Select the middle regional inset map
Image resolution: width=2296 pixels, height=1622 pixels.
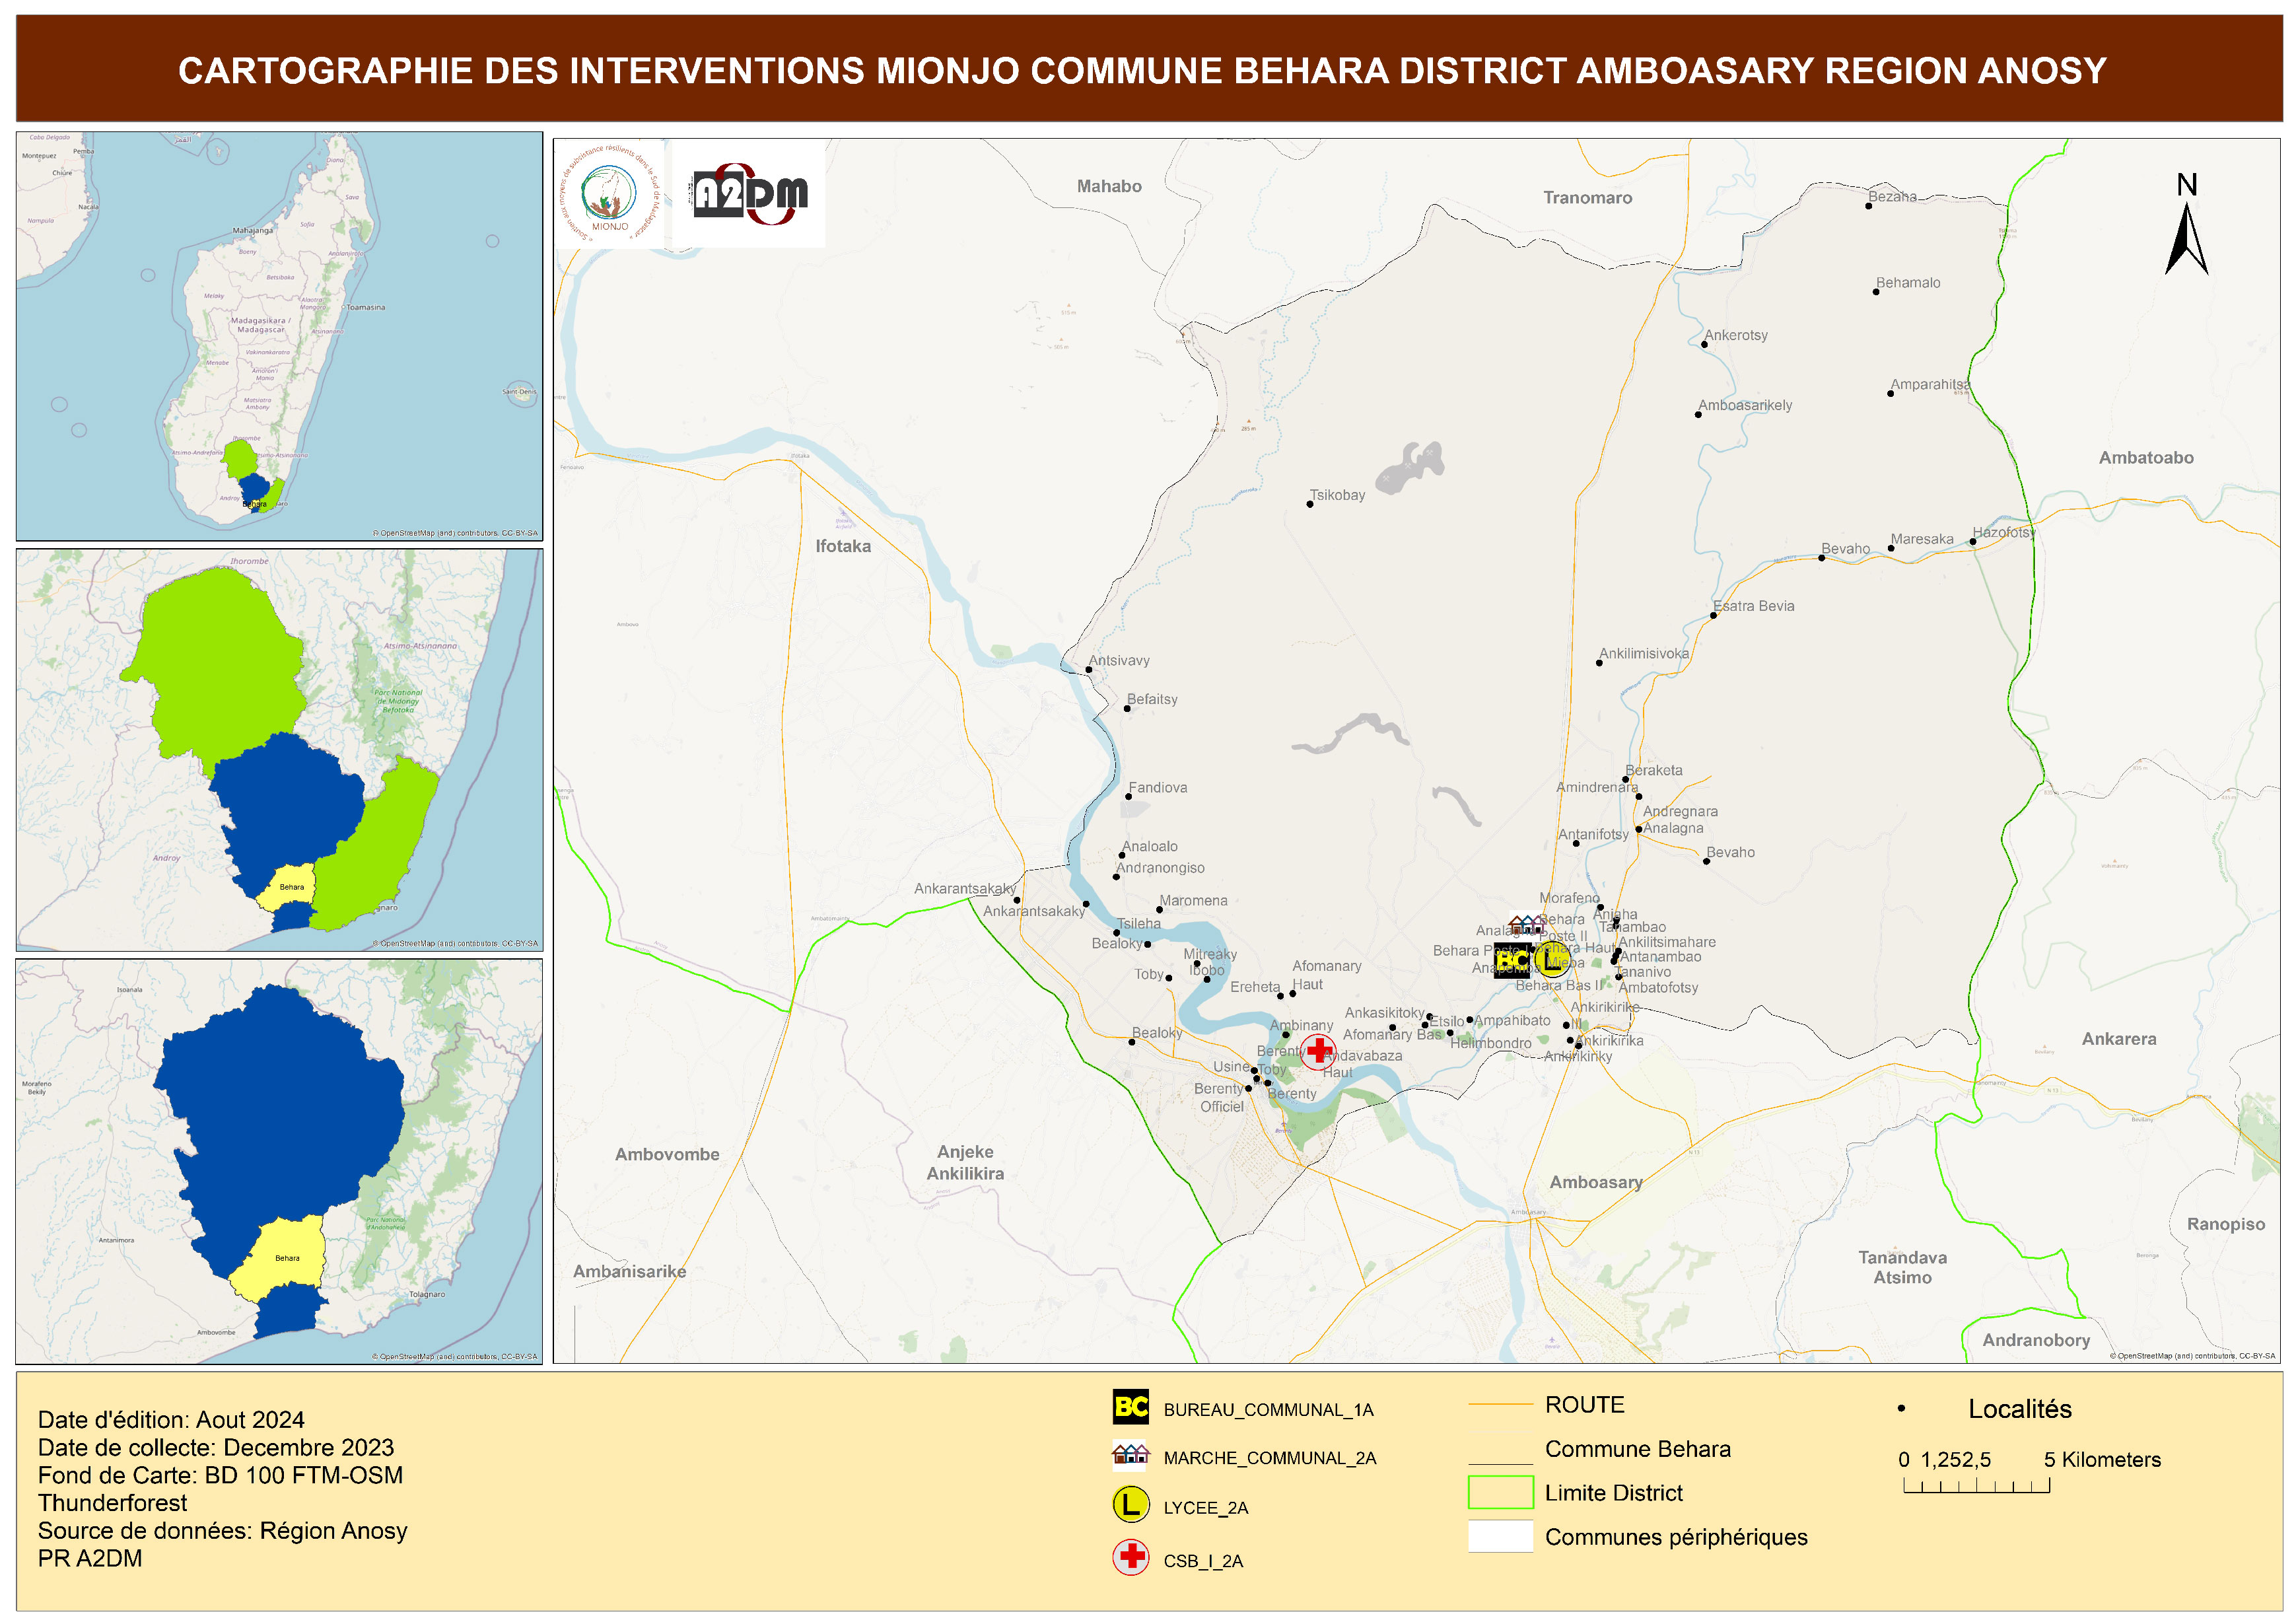(280, 749)
